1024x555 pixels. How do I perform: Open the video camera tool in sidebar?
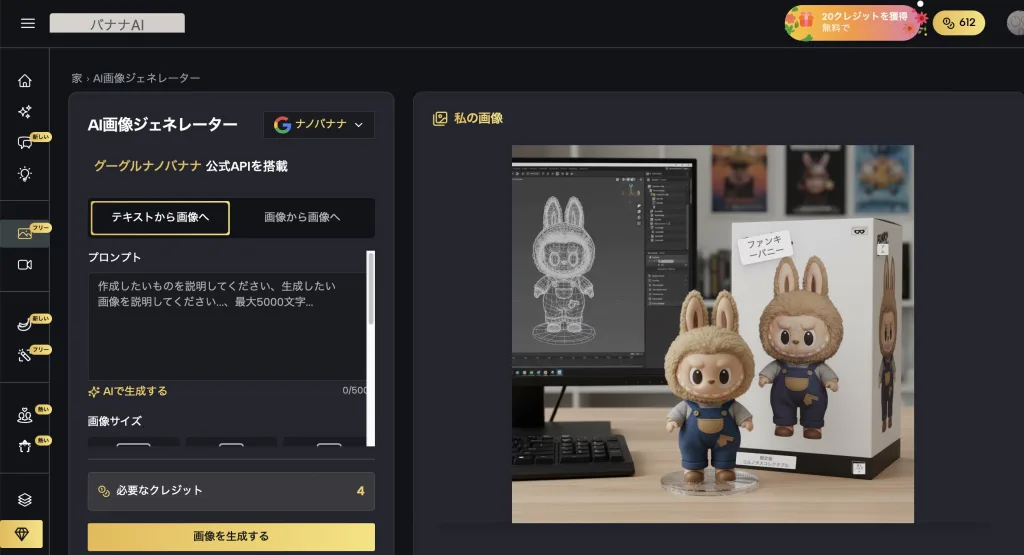[x=25, y=265]
